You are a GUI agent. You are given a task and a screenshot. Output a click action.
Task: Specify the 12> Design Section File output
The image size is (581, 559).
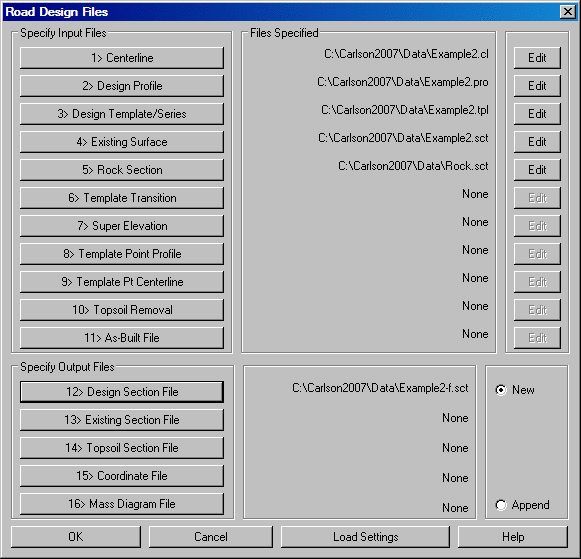coord(122,392)
